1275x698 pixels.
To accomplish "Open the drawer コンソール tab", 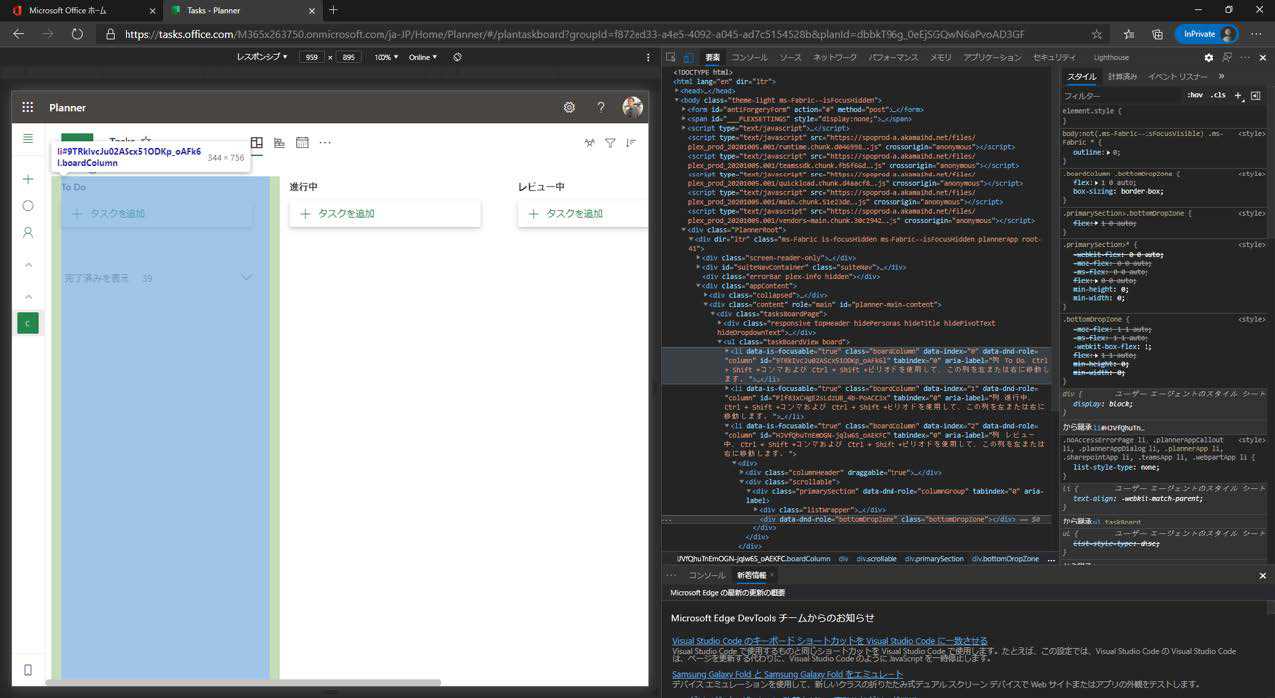I will click(x=706, y=576).
